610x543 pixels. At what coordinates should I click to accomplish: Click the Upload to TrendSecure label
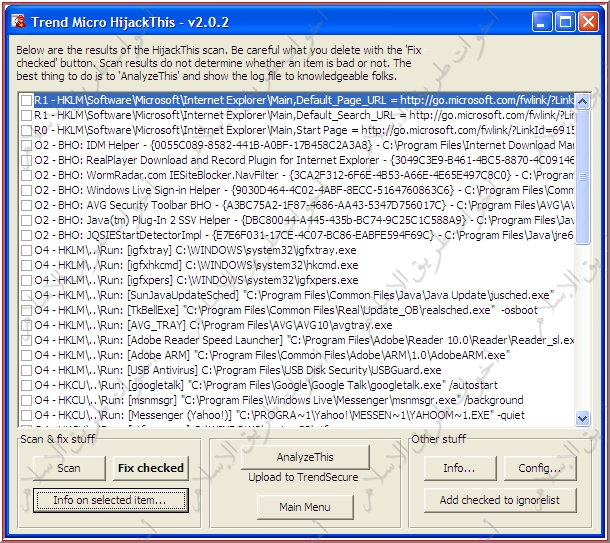303,477
